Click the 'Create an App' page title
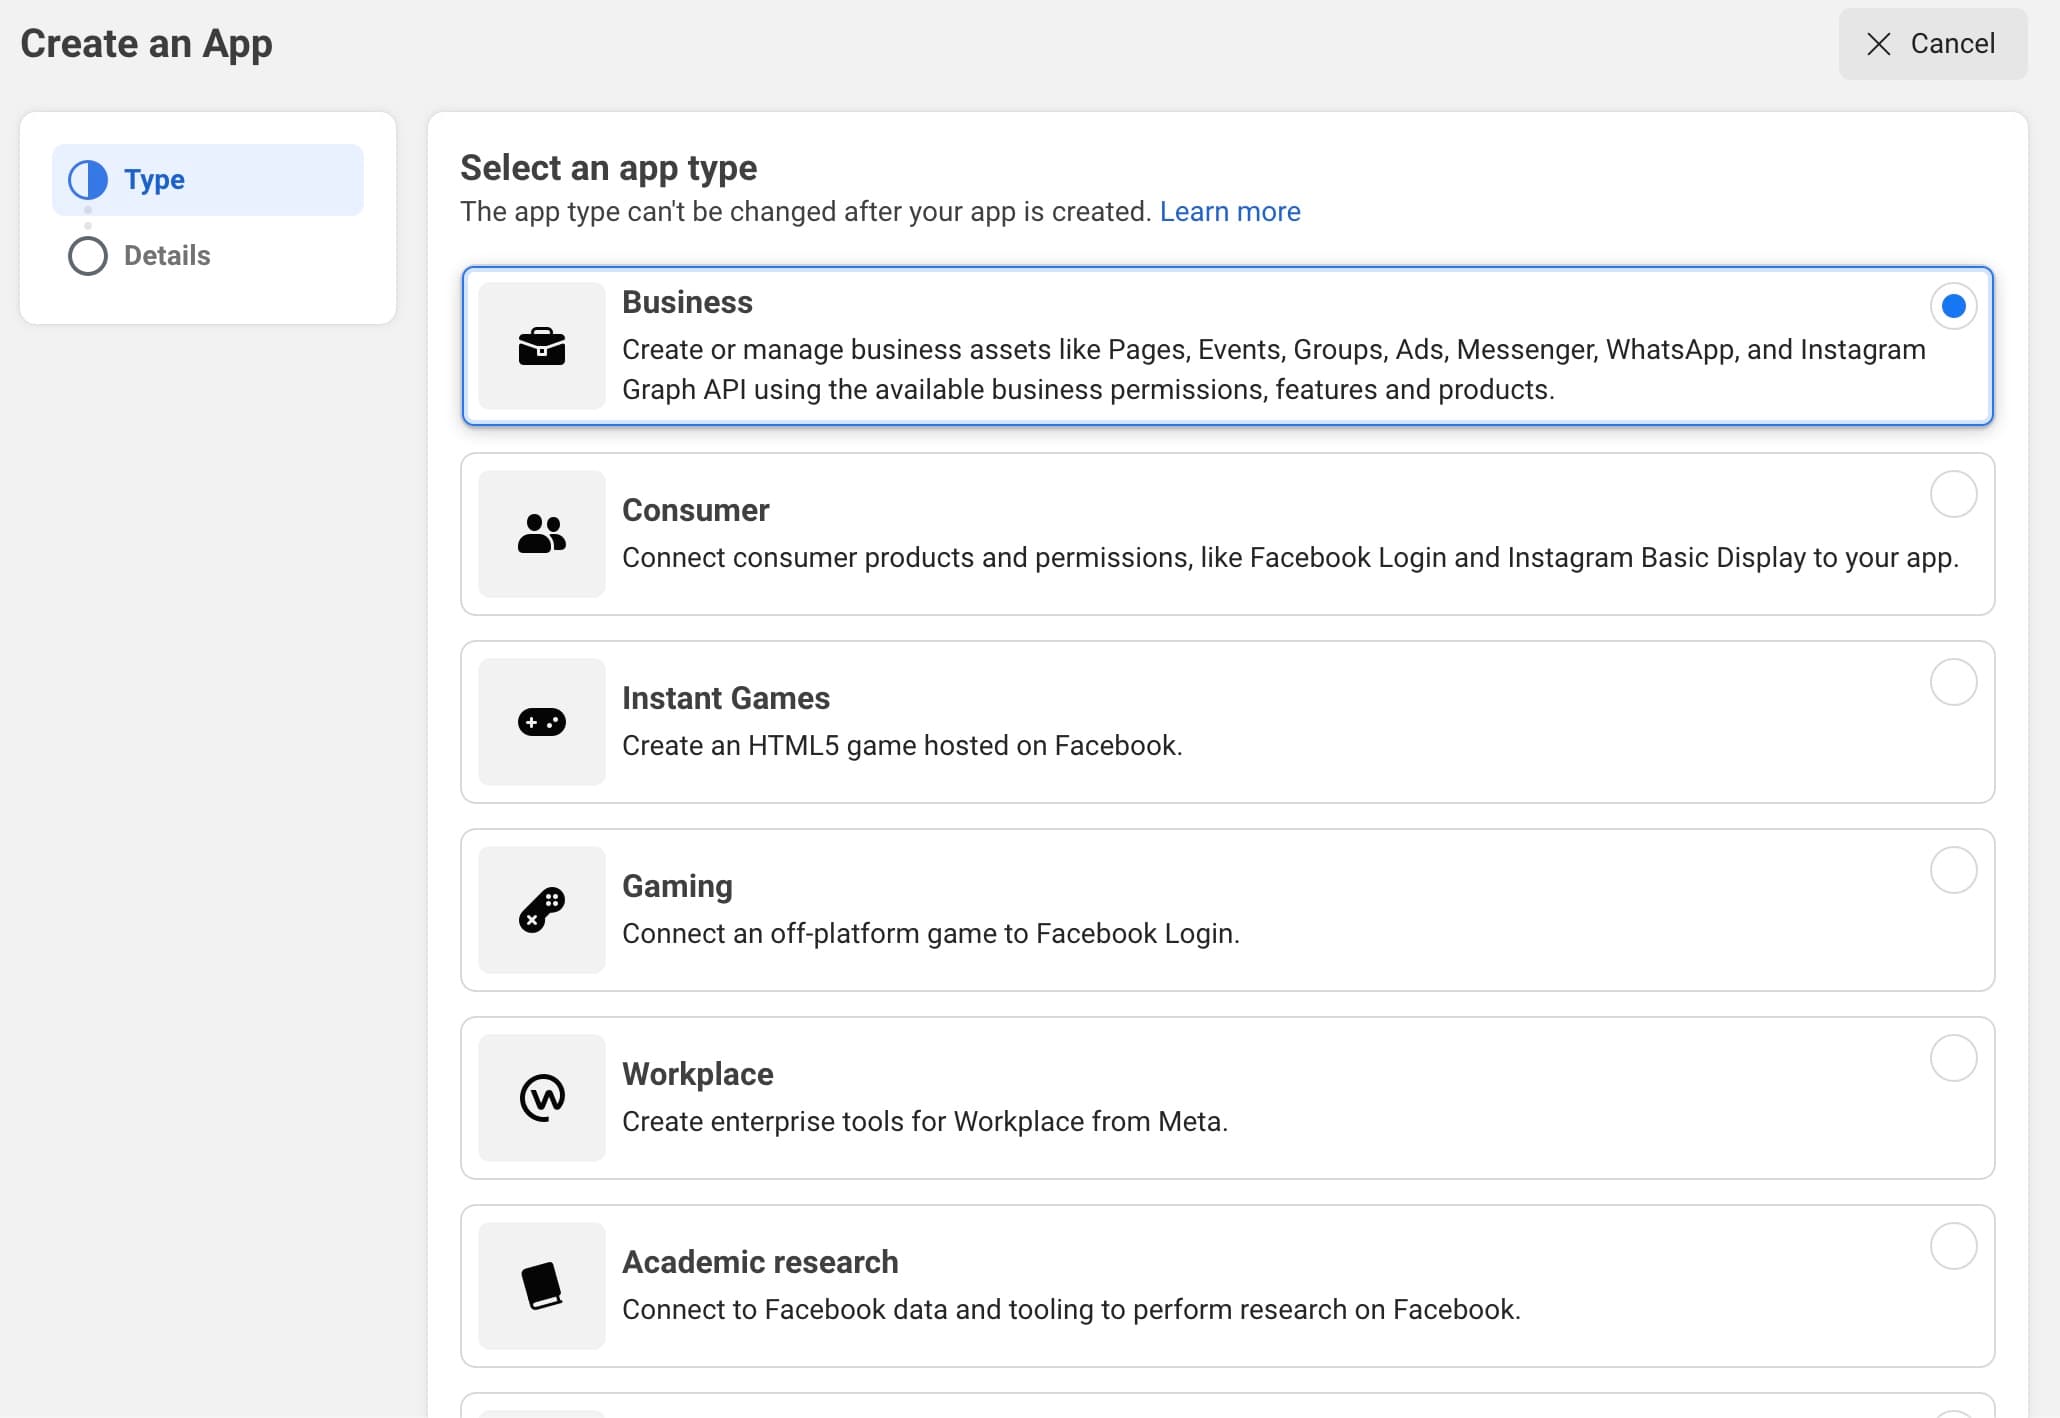The height and width of the screenshot is (1418, 2060). [x=146, y=44]
